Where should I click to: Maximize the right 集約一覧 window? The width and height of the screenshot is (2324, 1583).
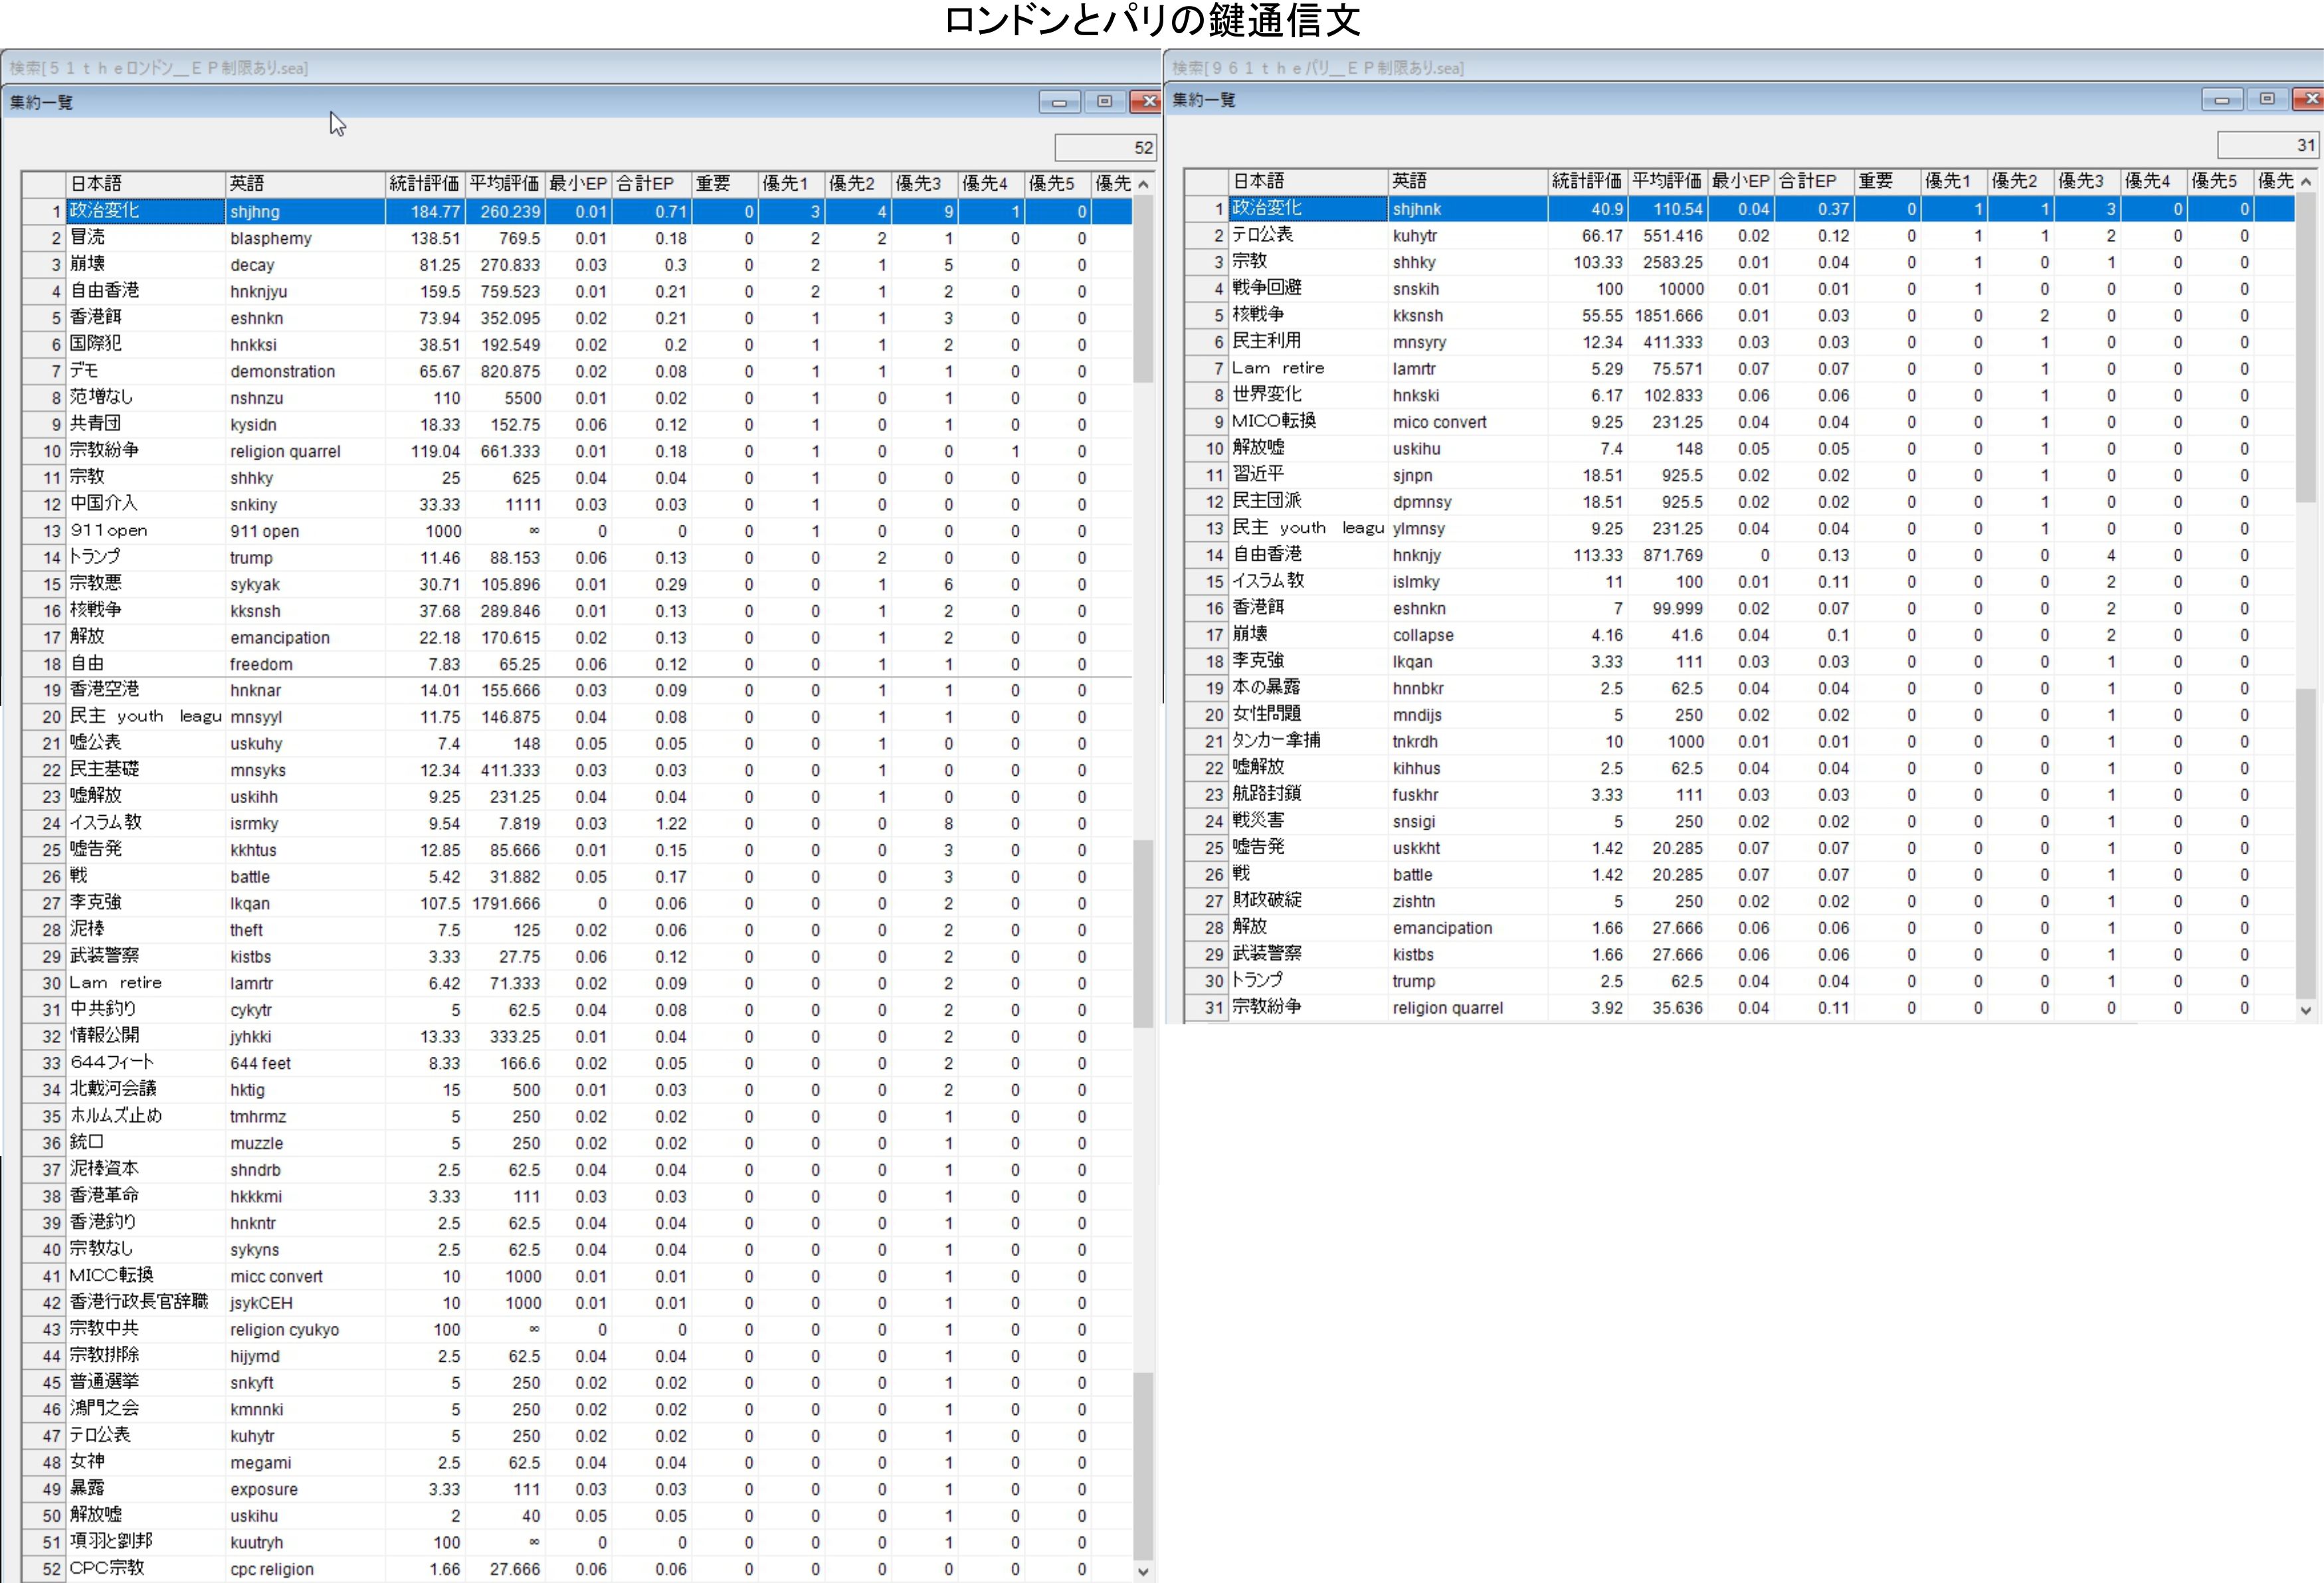[x=2267, y=100]
